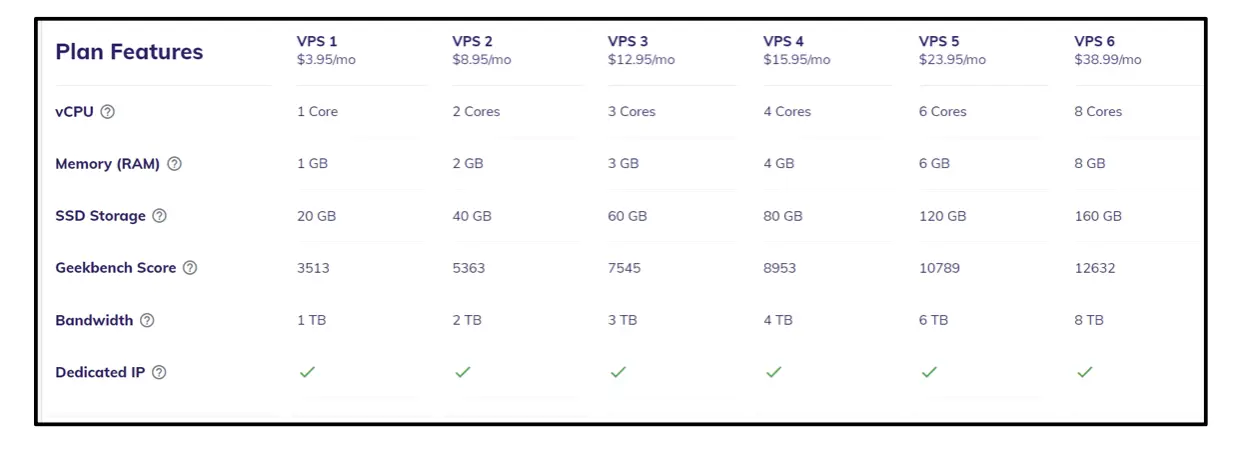1234x450 pixels.
Task: Click the $23.95/mo price under VPS 5
Action: point(952,60)
